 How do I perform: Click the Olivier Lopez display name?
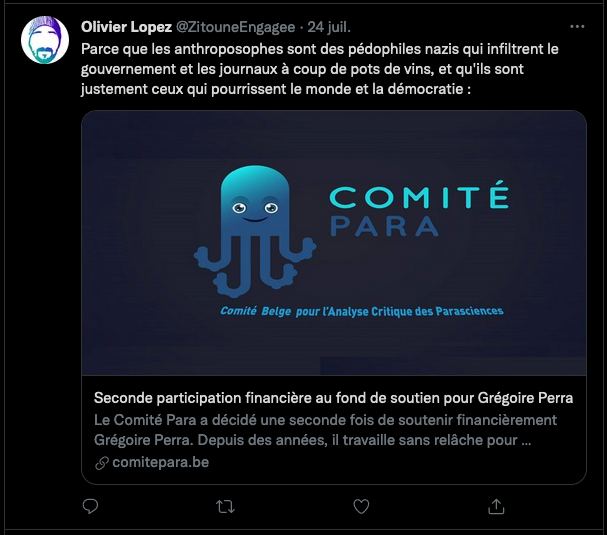pos(127,27)
